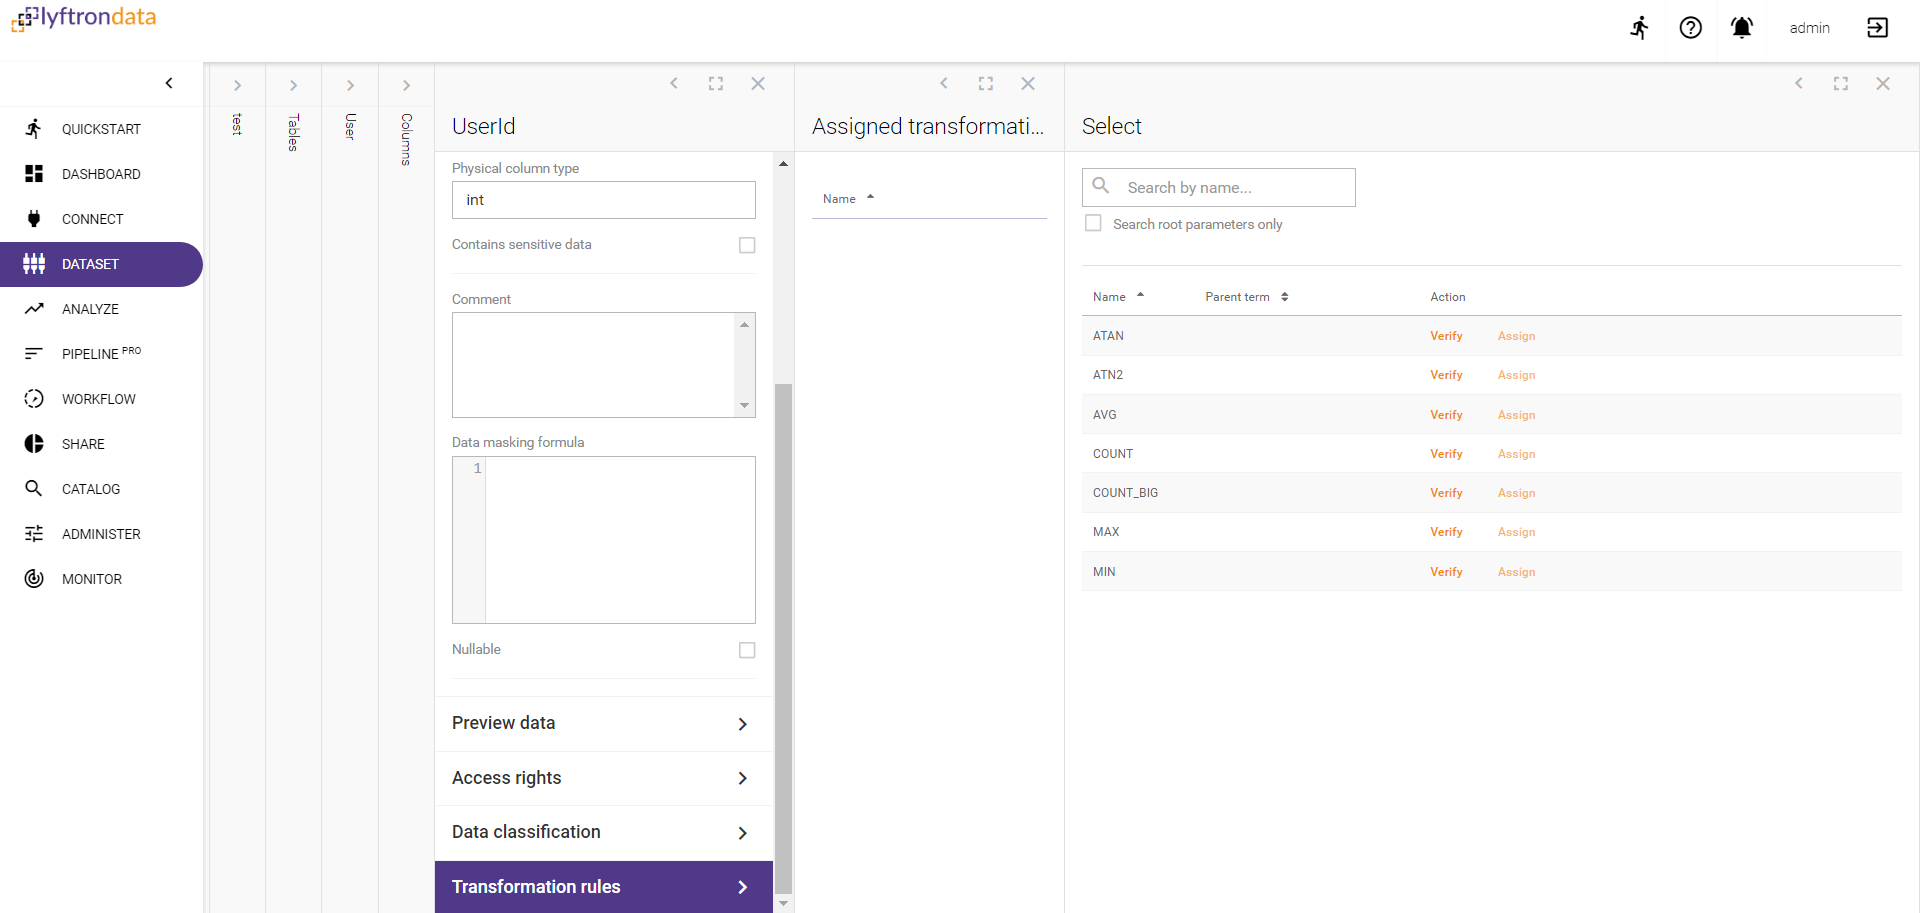Click the SHARE pie icon

coord(34,444)
